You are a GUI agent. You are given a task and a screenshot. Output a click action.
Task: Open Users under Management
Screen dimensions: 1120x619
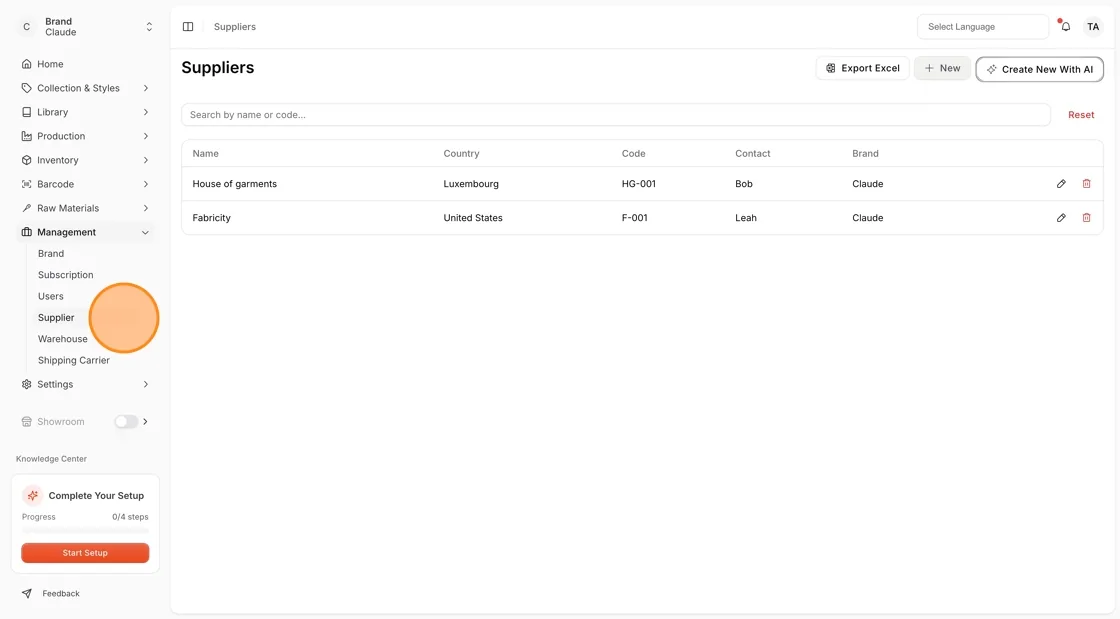click(51, 296)
